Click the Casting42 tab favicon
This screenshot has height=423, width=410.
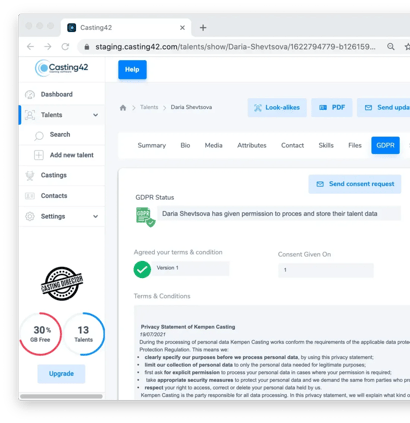pyautogui.click(x=72, y=27)
